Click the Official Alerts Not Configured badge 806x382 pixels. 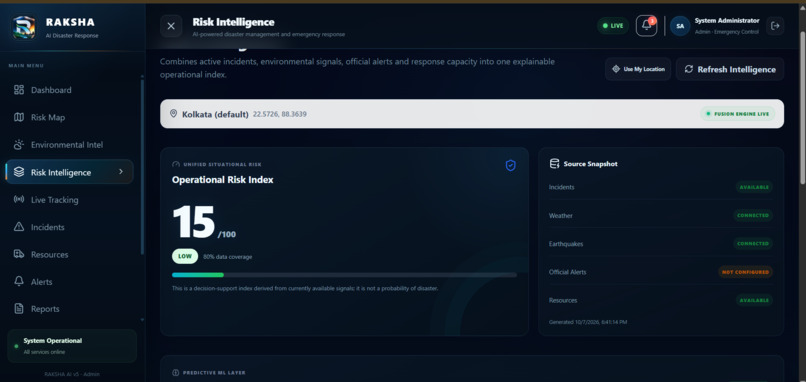[x=745, y=272]
